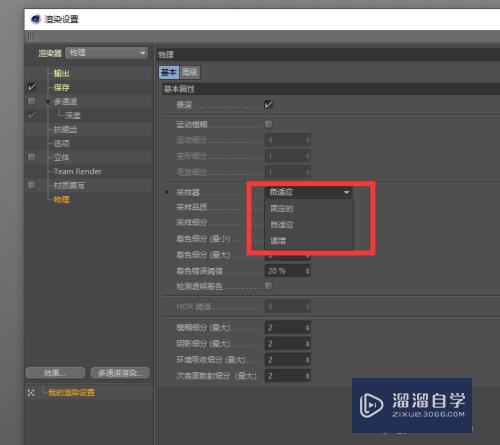This screenshot has height=445, width=500.
Task: Enable the 立体 checkbox
Action: click(x=32, y=157)
